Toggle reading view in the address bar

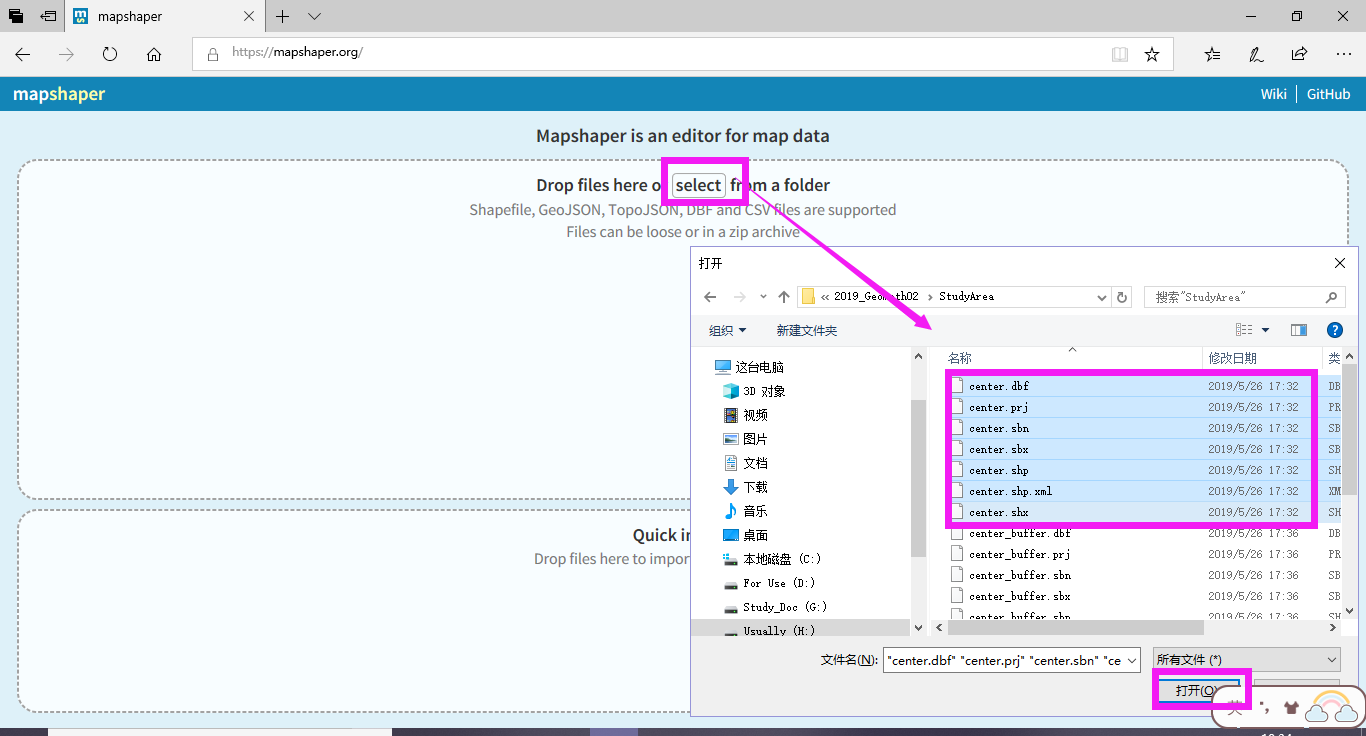(x=1119, y=54)
